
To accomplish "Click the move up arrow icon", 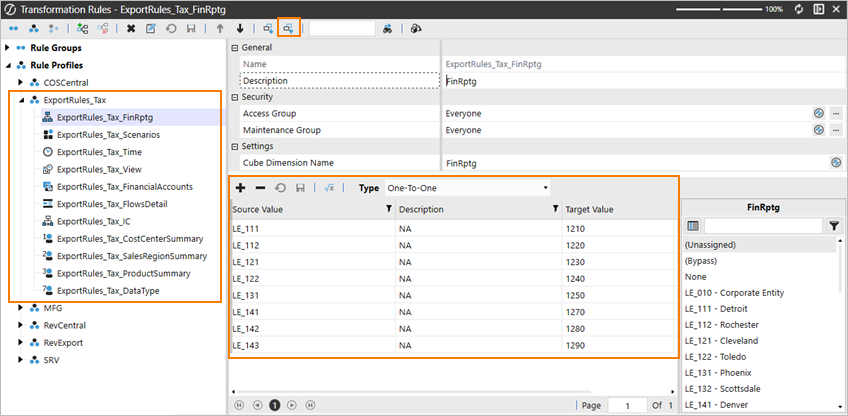I will coord(220,28).
